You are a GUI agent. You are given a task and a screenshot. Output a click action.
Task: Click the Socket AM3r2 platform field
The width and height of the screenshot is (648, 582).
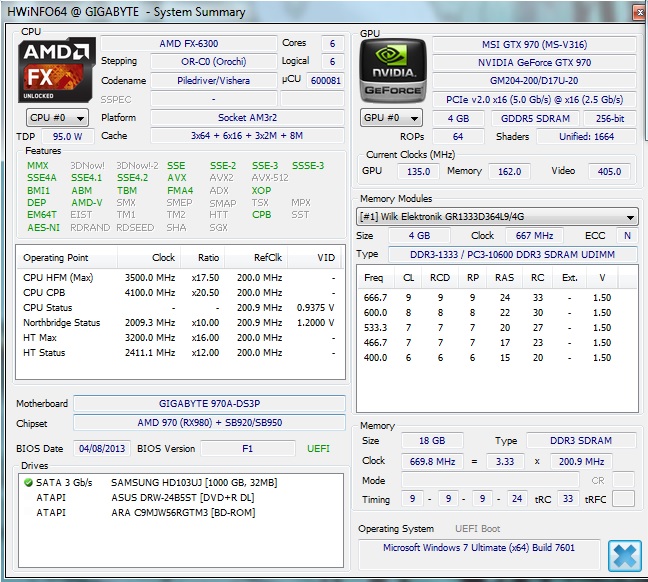[x=247, y=118]
